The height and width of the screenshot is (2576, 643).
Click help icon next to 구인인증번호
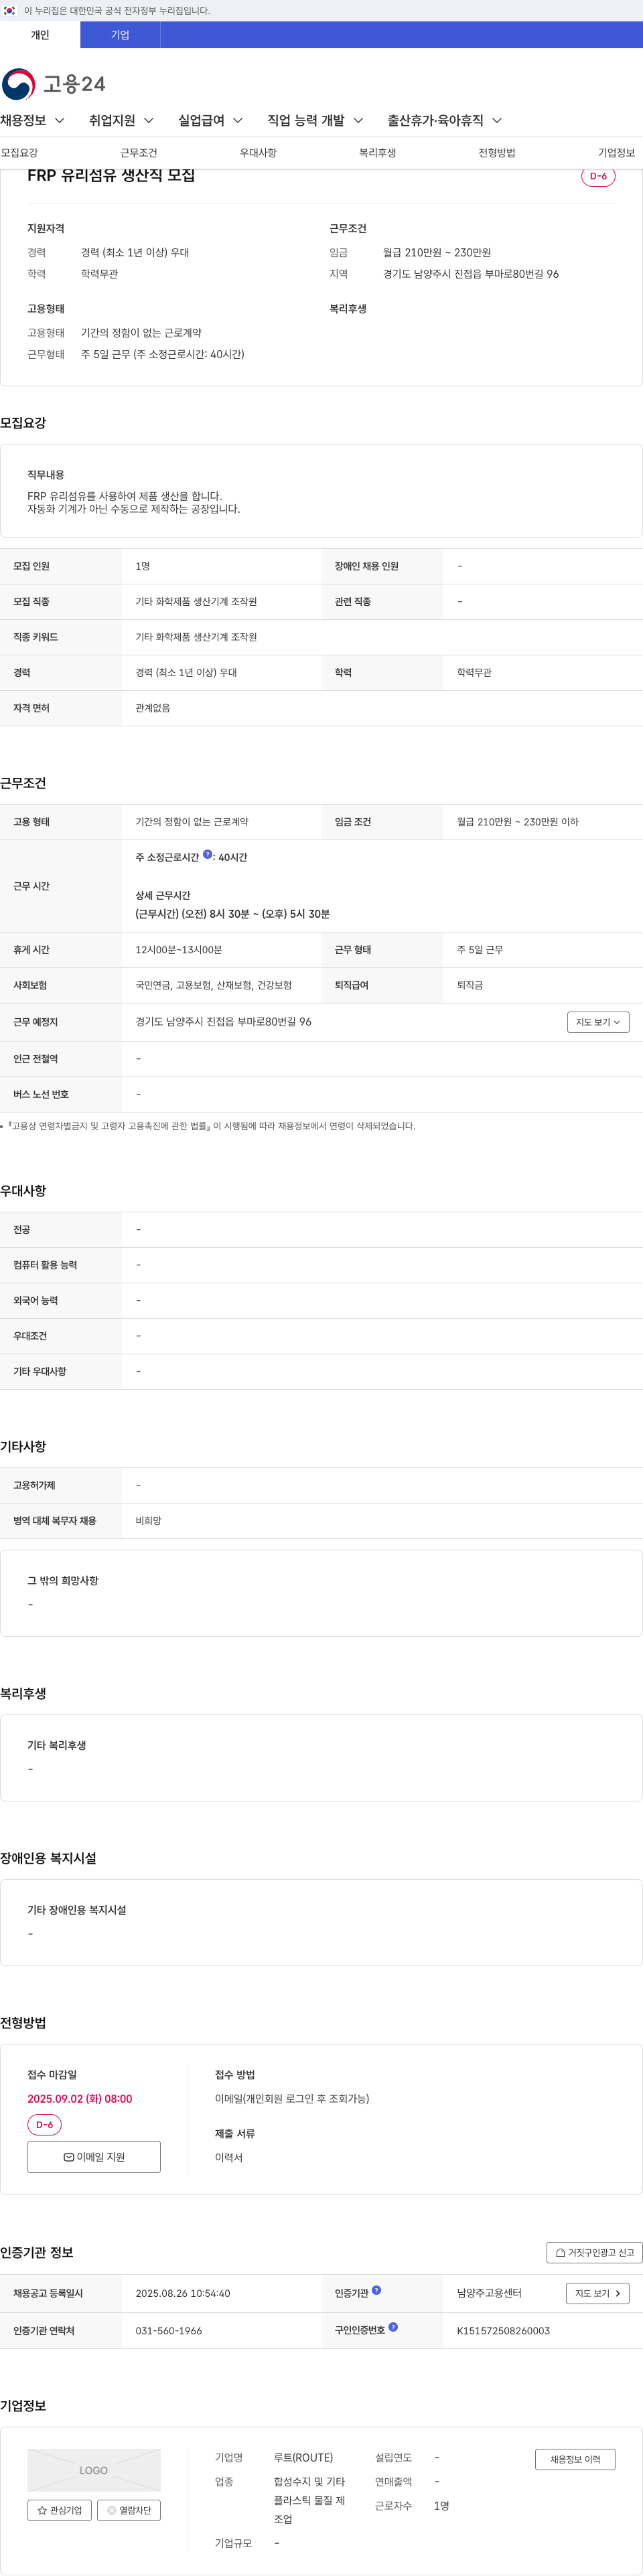pyautogui.click(x=393, y=2327)
